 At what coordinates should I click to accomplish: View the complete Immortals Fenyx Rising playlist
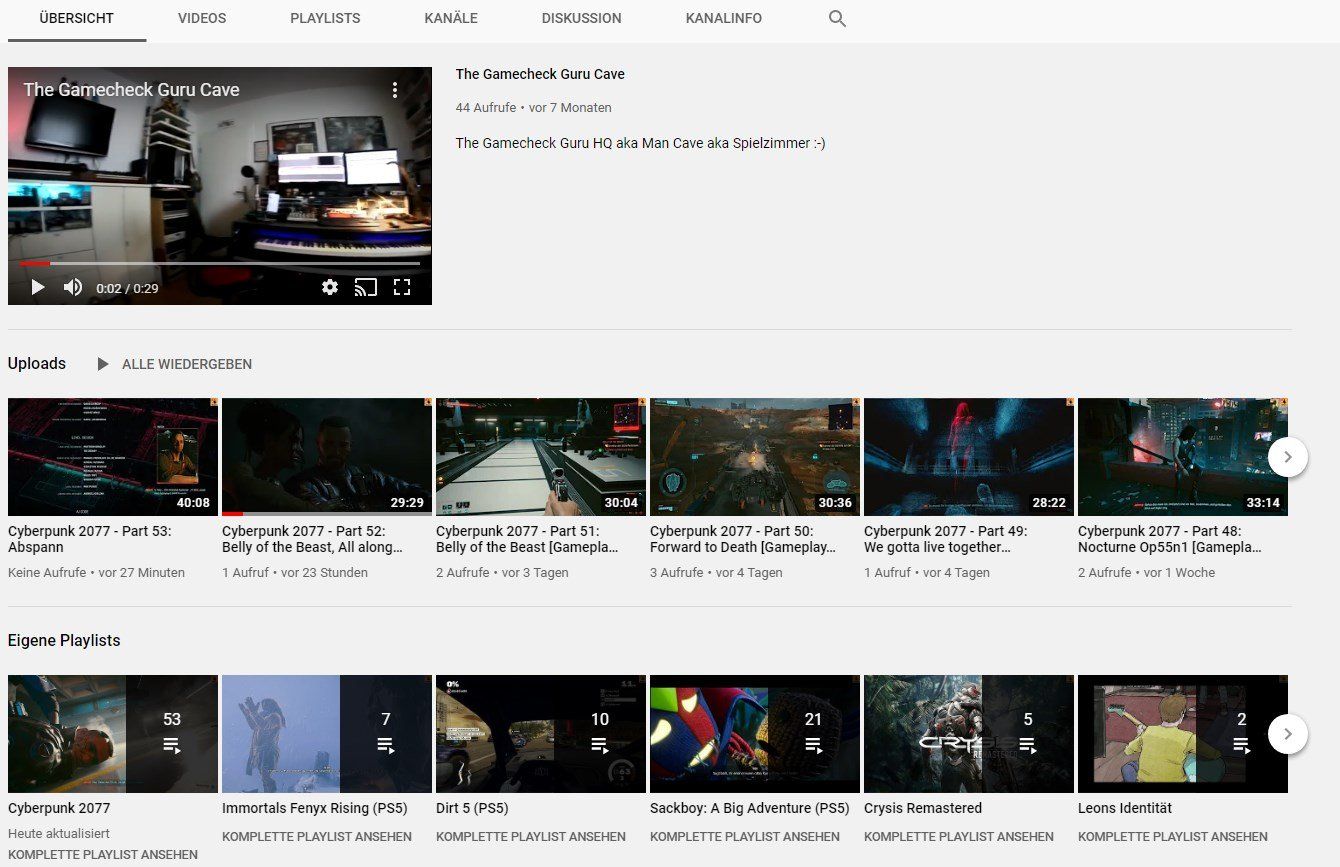tap(317, 837)
